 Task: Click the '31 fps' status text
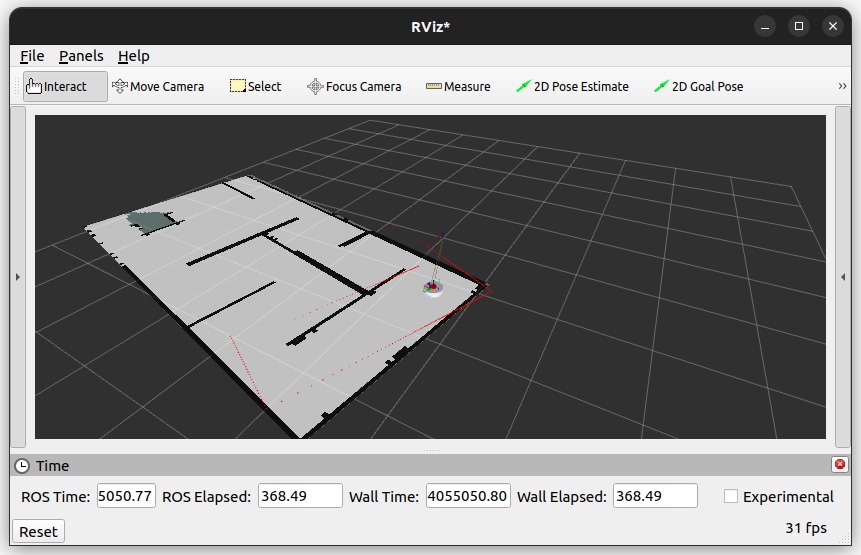(x=806, y=528)
